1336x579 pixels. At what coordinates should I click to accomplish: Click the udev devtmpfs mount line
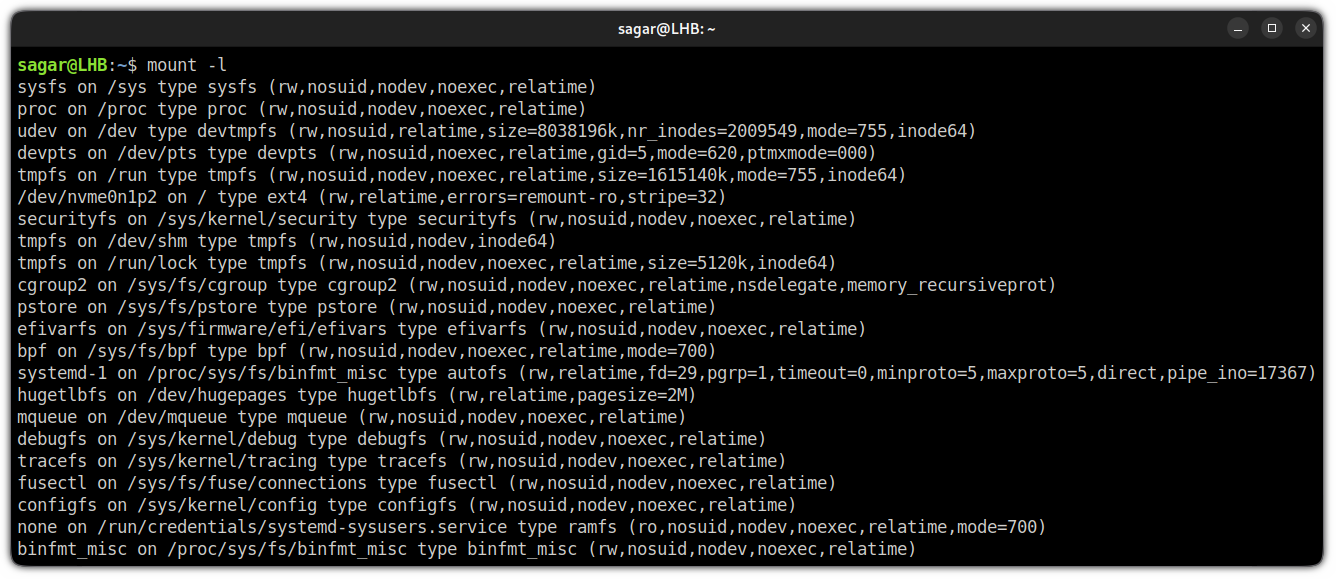(497, 131)
